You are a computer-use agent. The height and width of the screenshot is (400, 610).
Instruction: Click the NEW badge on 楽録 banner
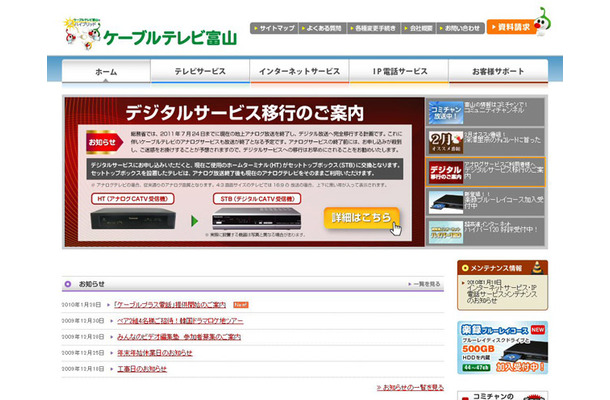pos(538,329)
